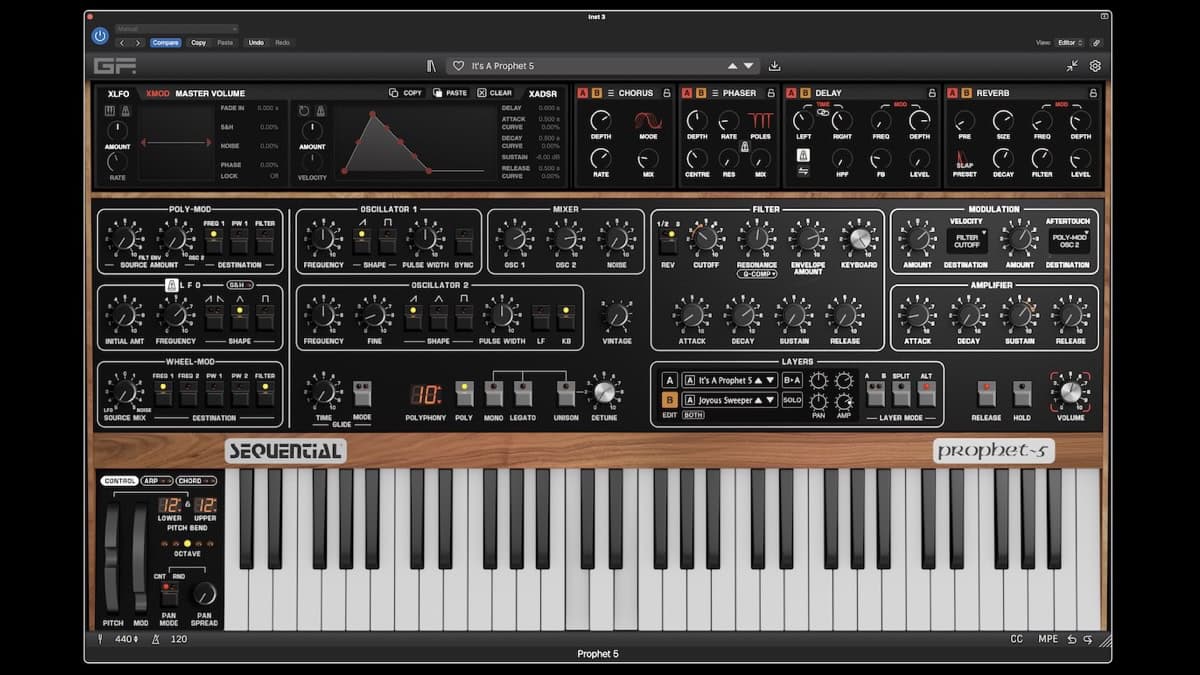
Task: Select the XMOD Master Volume tab
Action: (195, 93)
